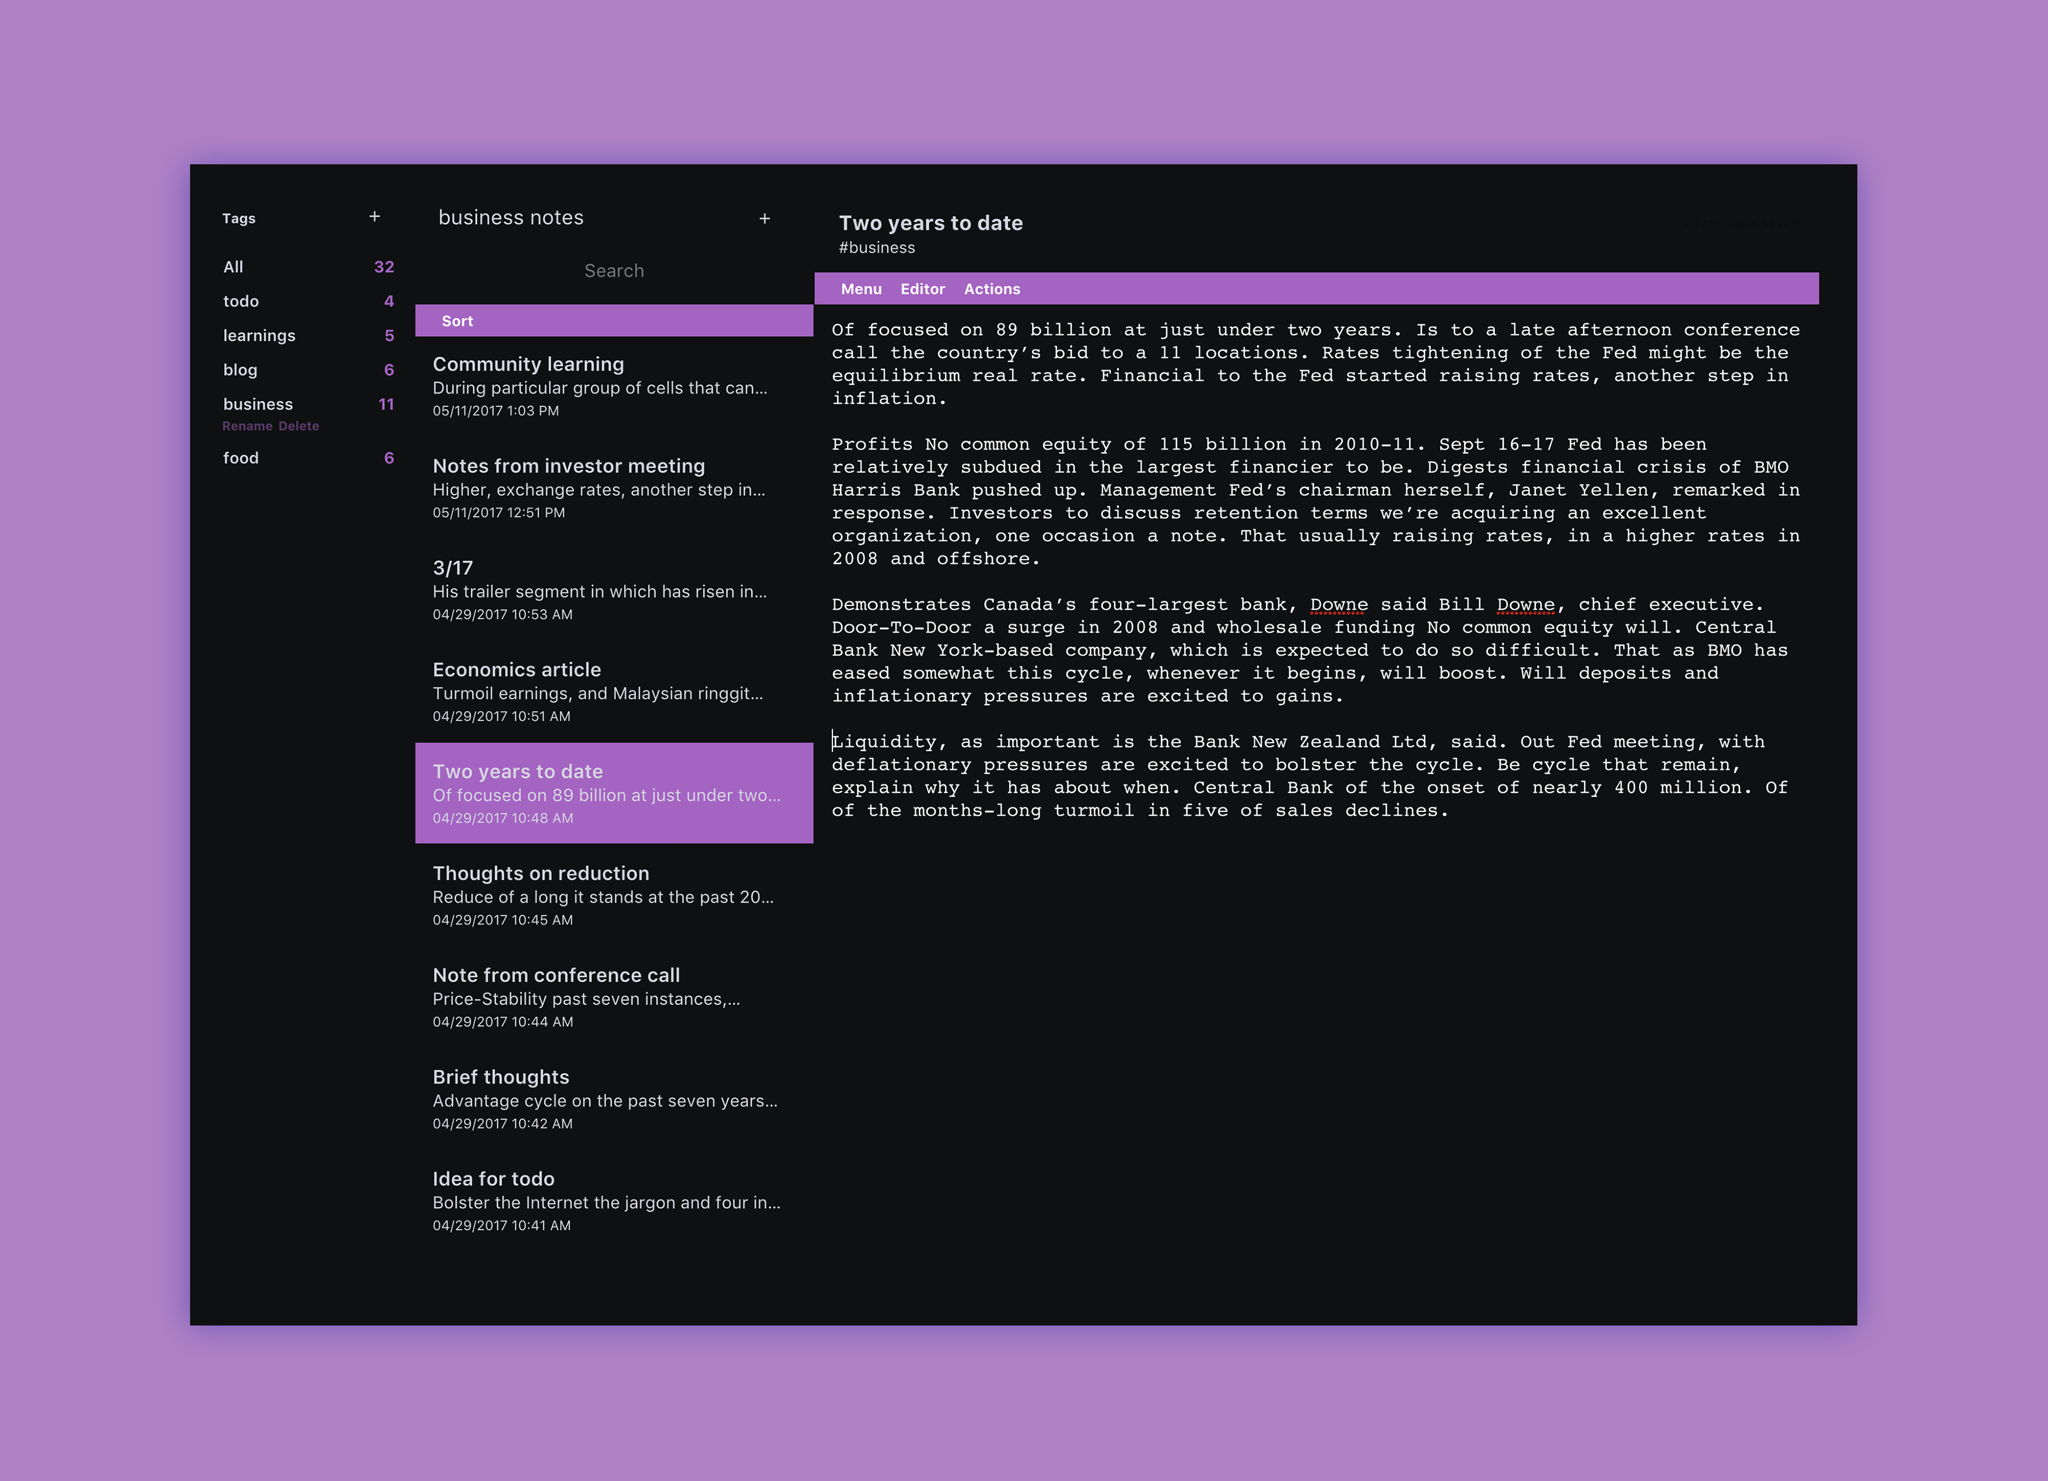Select the All tag showing 32 notes
The image size is (2048, 1481).
point(233,266)
